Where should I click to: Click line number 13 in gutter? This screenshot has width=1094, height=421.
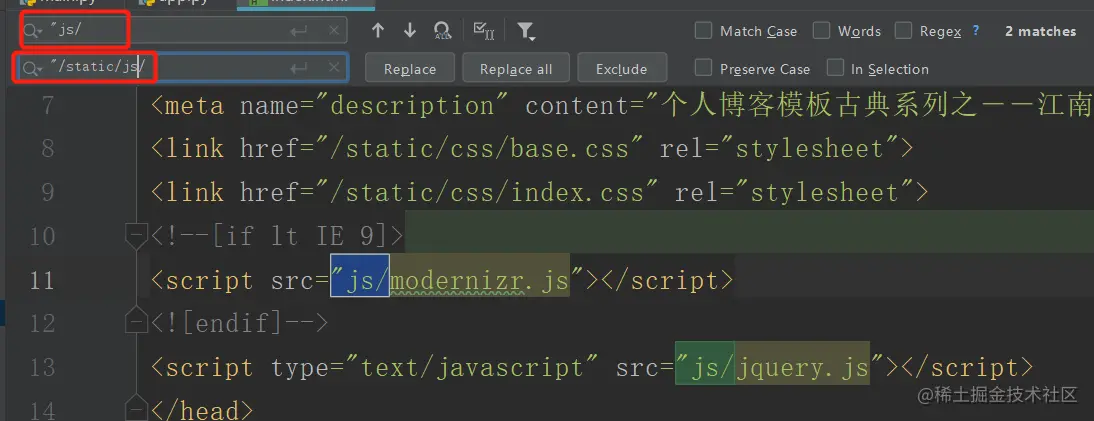(x=42, y=367)
